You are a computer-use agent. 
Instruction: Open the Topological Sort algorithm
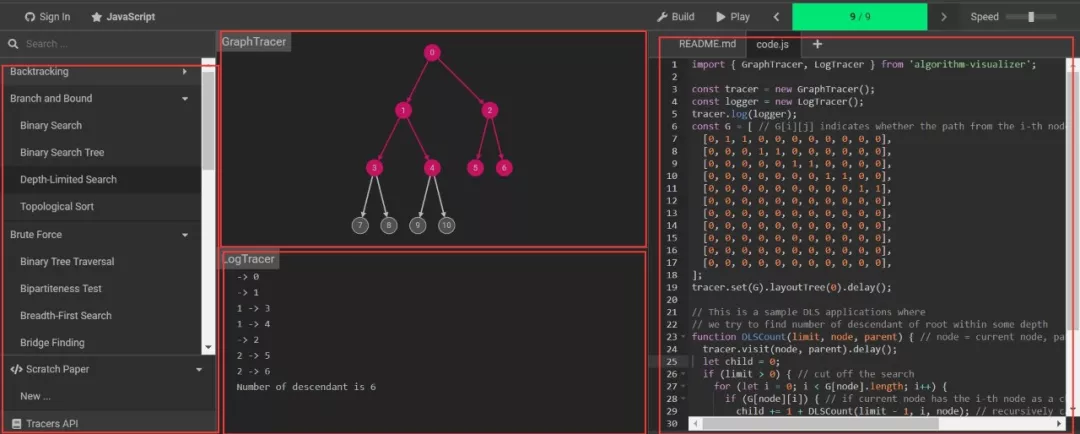(x=57, y=207)
